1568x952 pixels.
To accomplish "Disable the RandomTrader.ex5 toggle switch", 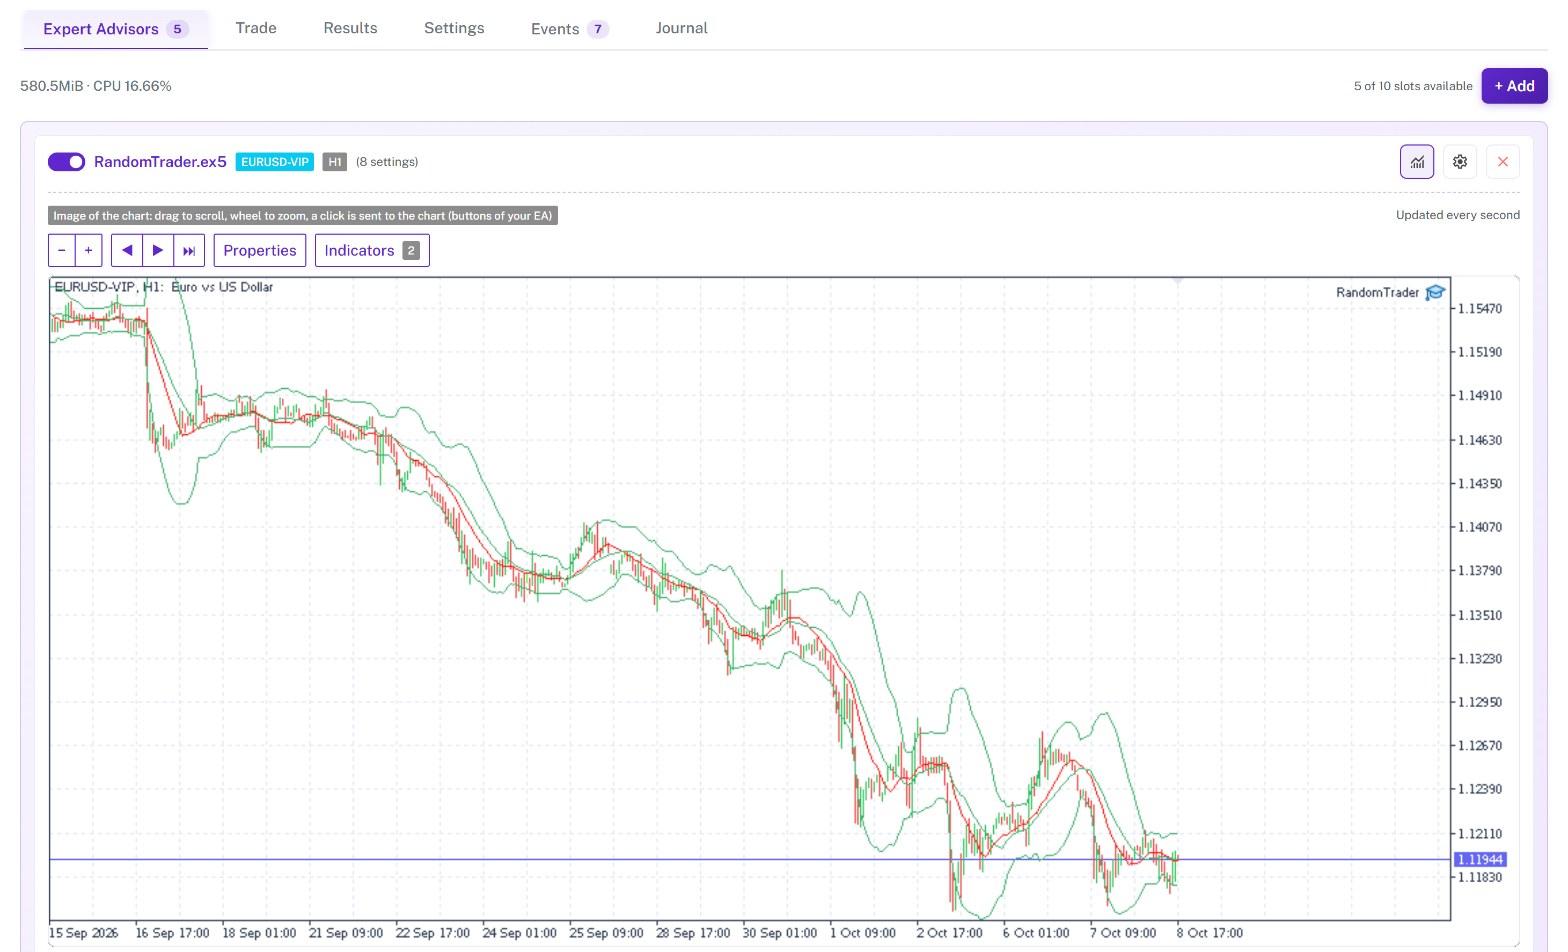I will click(x=67, y=162).
